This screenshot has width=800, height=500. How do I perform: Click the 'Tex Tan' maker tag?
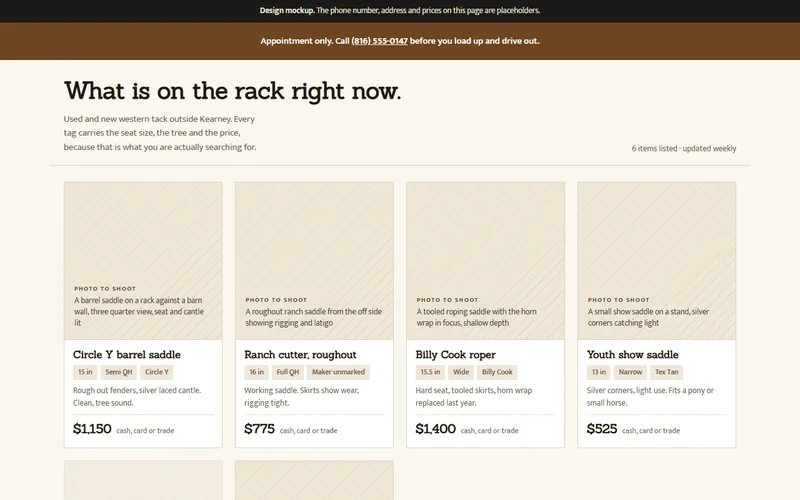tap(666, 372)
